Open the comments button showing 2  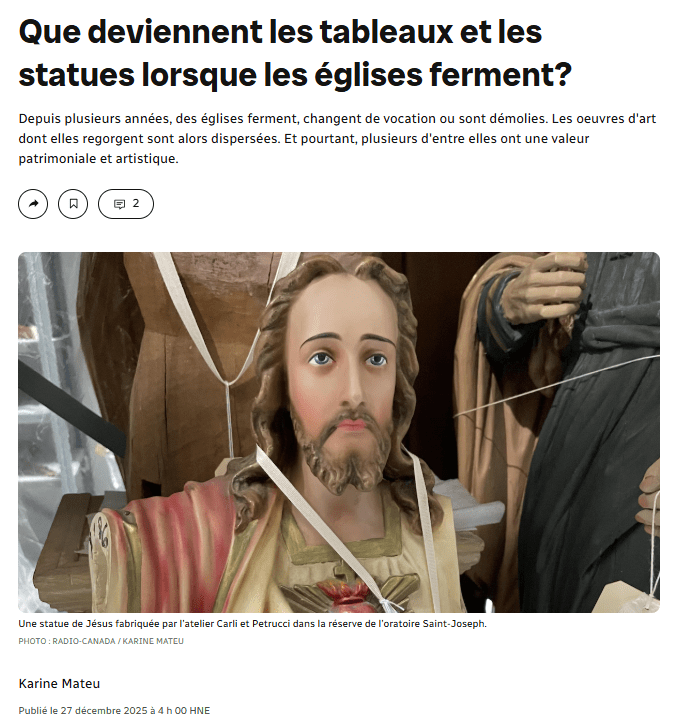click(126, 204)
